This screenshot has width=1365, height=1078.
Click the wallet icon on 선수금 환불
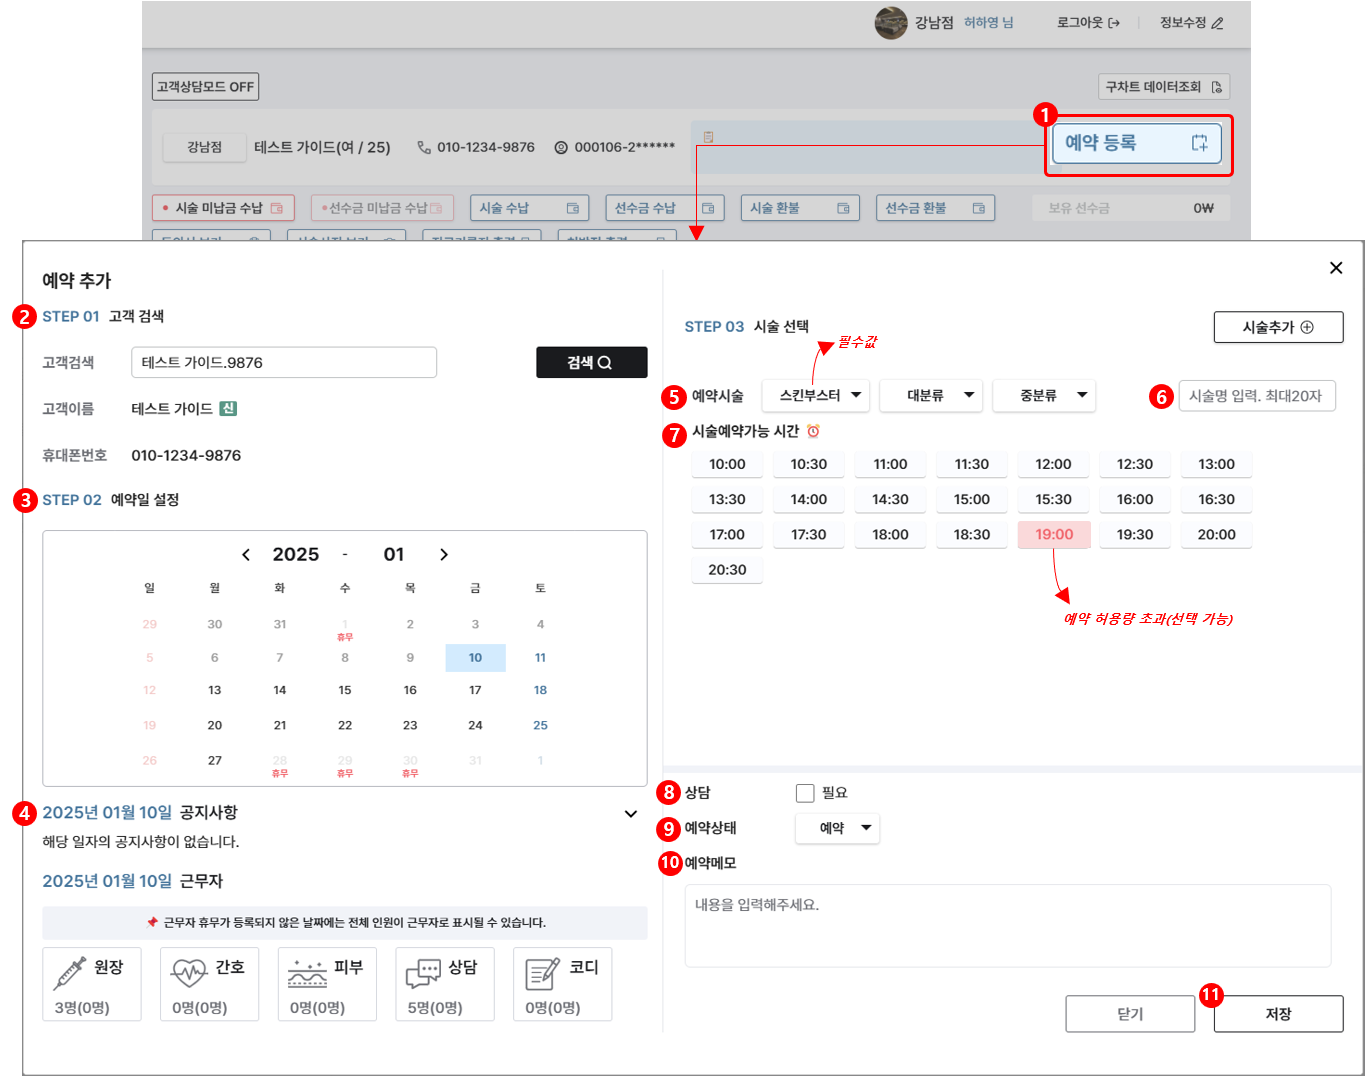pyautogui.click(x=978, y=208)
